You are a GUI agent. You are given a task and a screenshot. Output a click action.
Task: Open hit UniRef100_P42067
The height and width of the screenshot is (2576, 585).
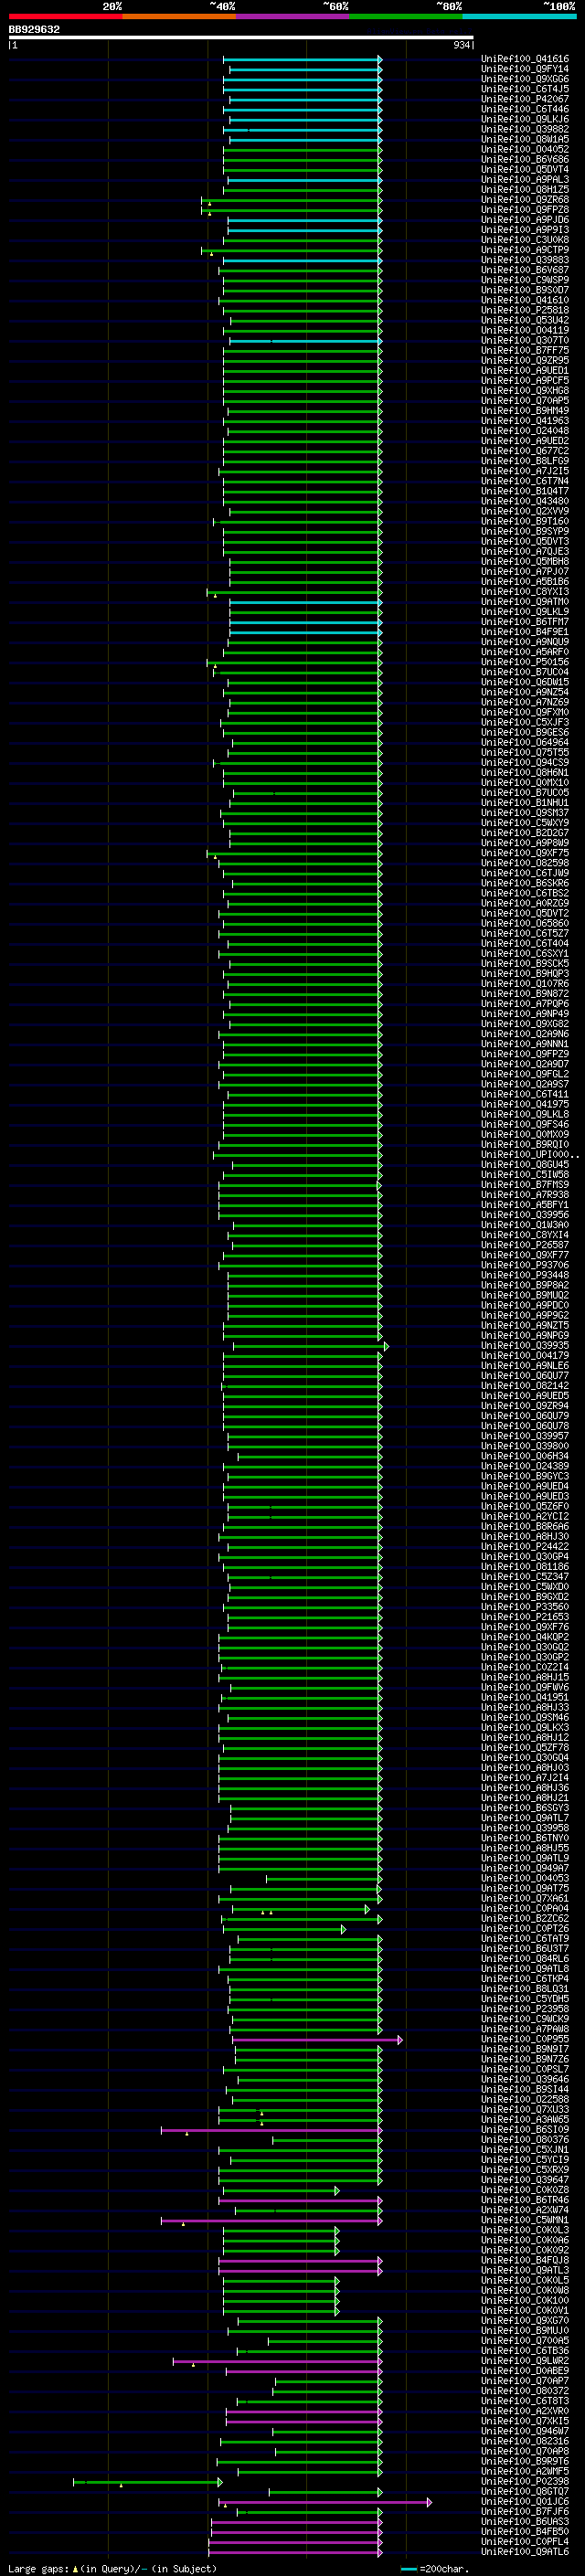click(524, 99)
